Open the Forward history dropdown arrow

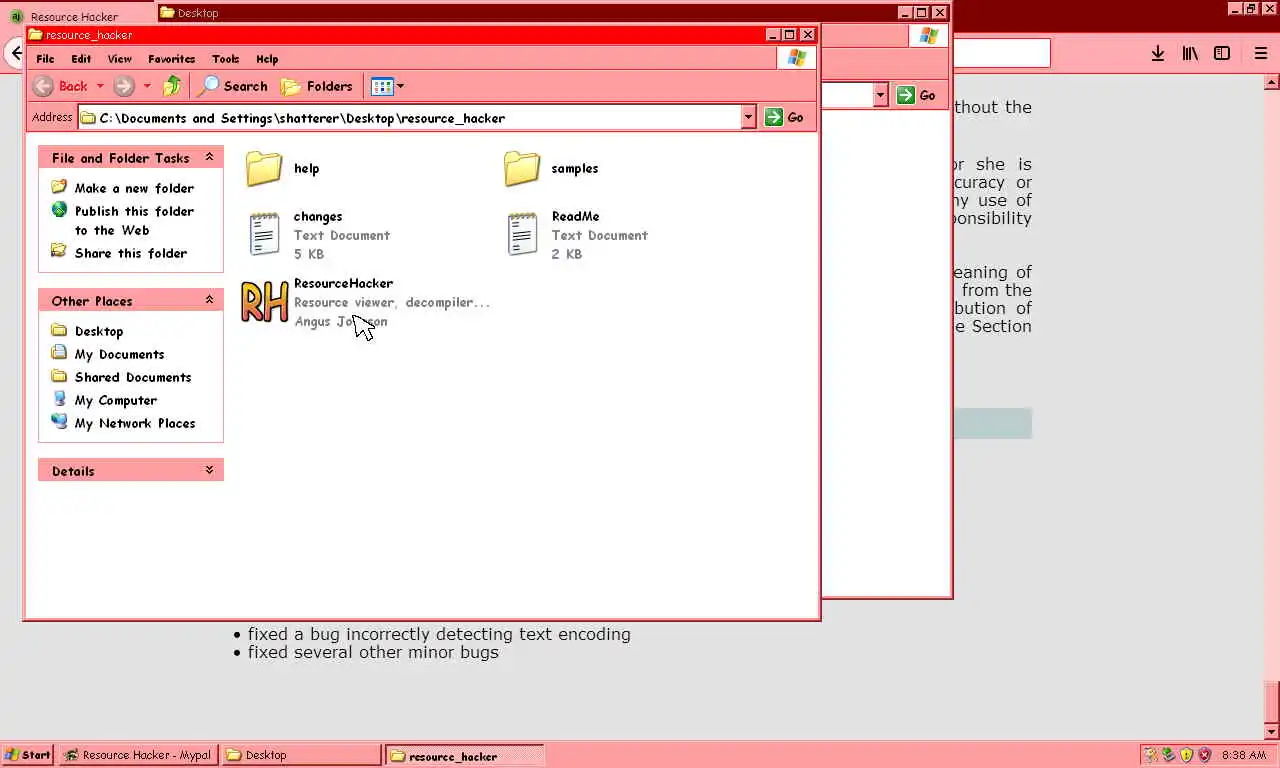[x=147, y=86]
